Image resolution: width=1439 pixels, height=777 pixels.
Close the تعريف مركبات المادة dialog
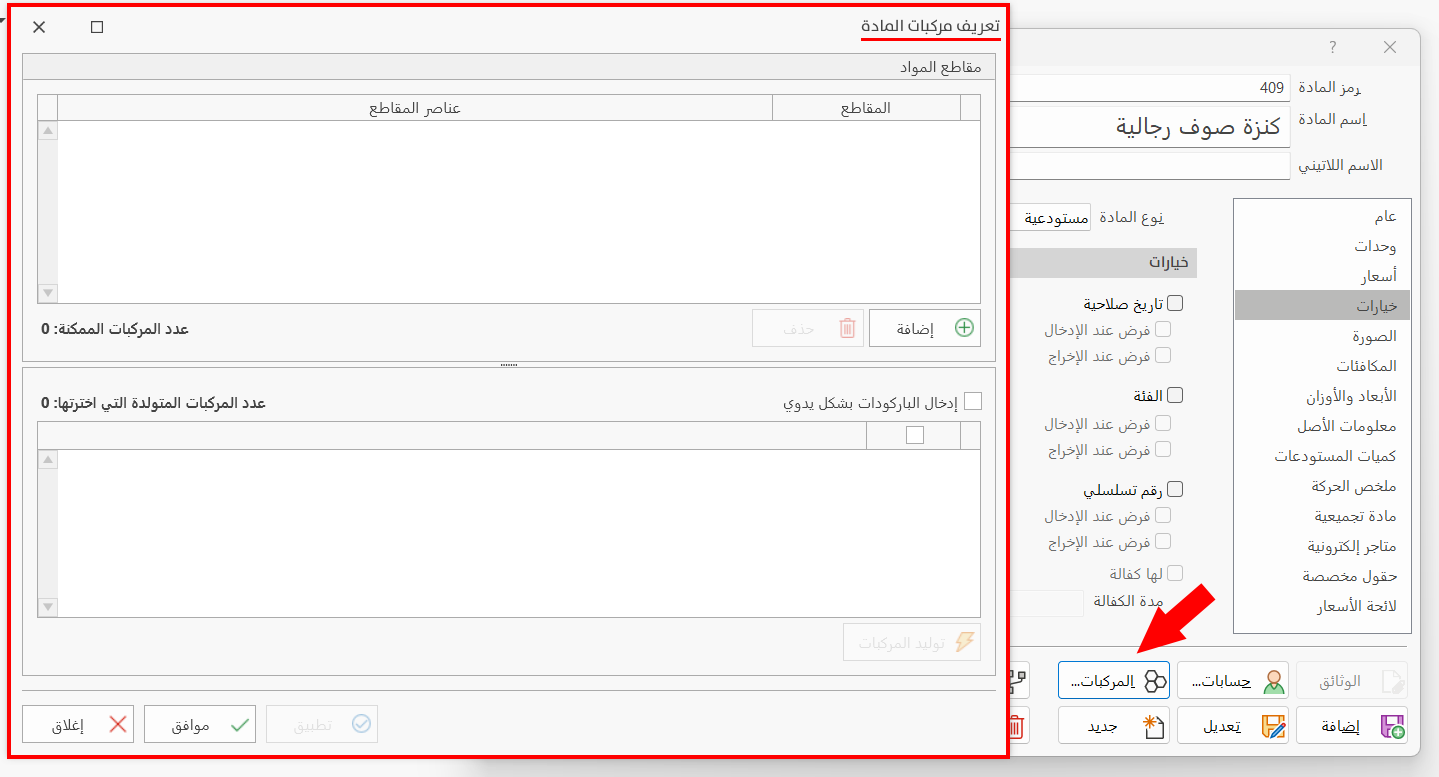pos(39,27)
